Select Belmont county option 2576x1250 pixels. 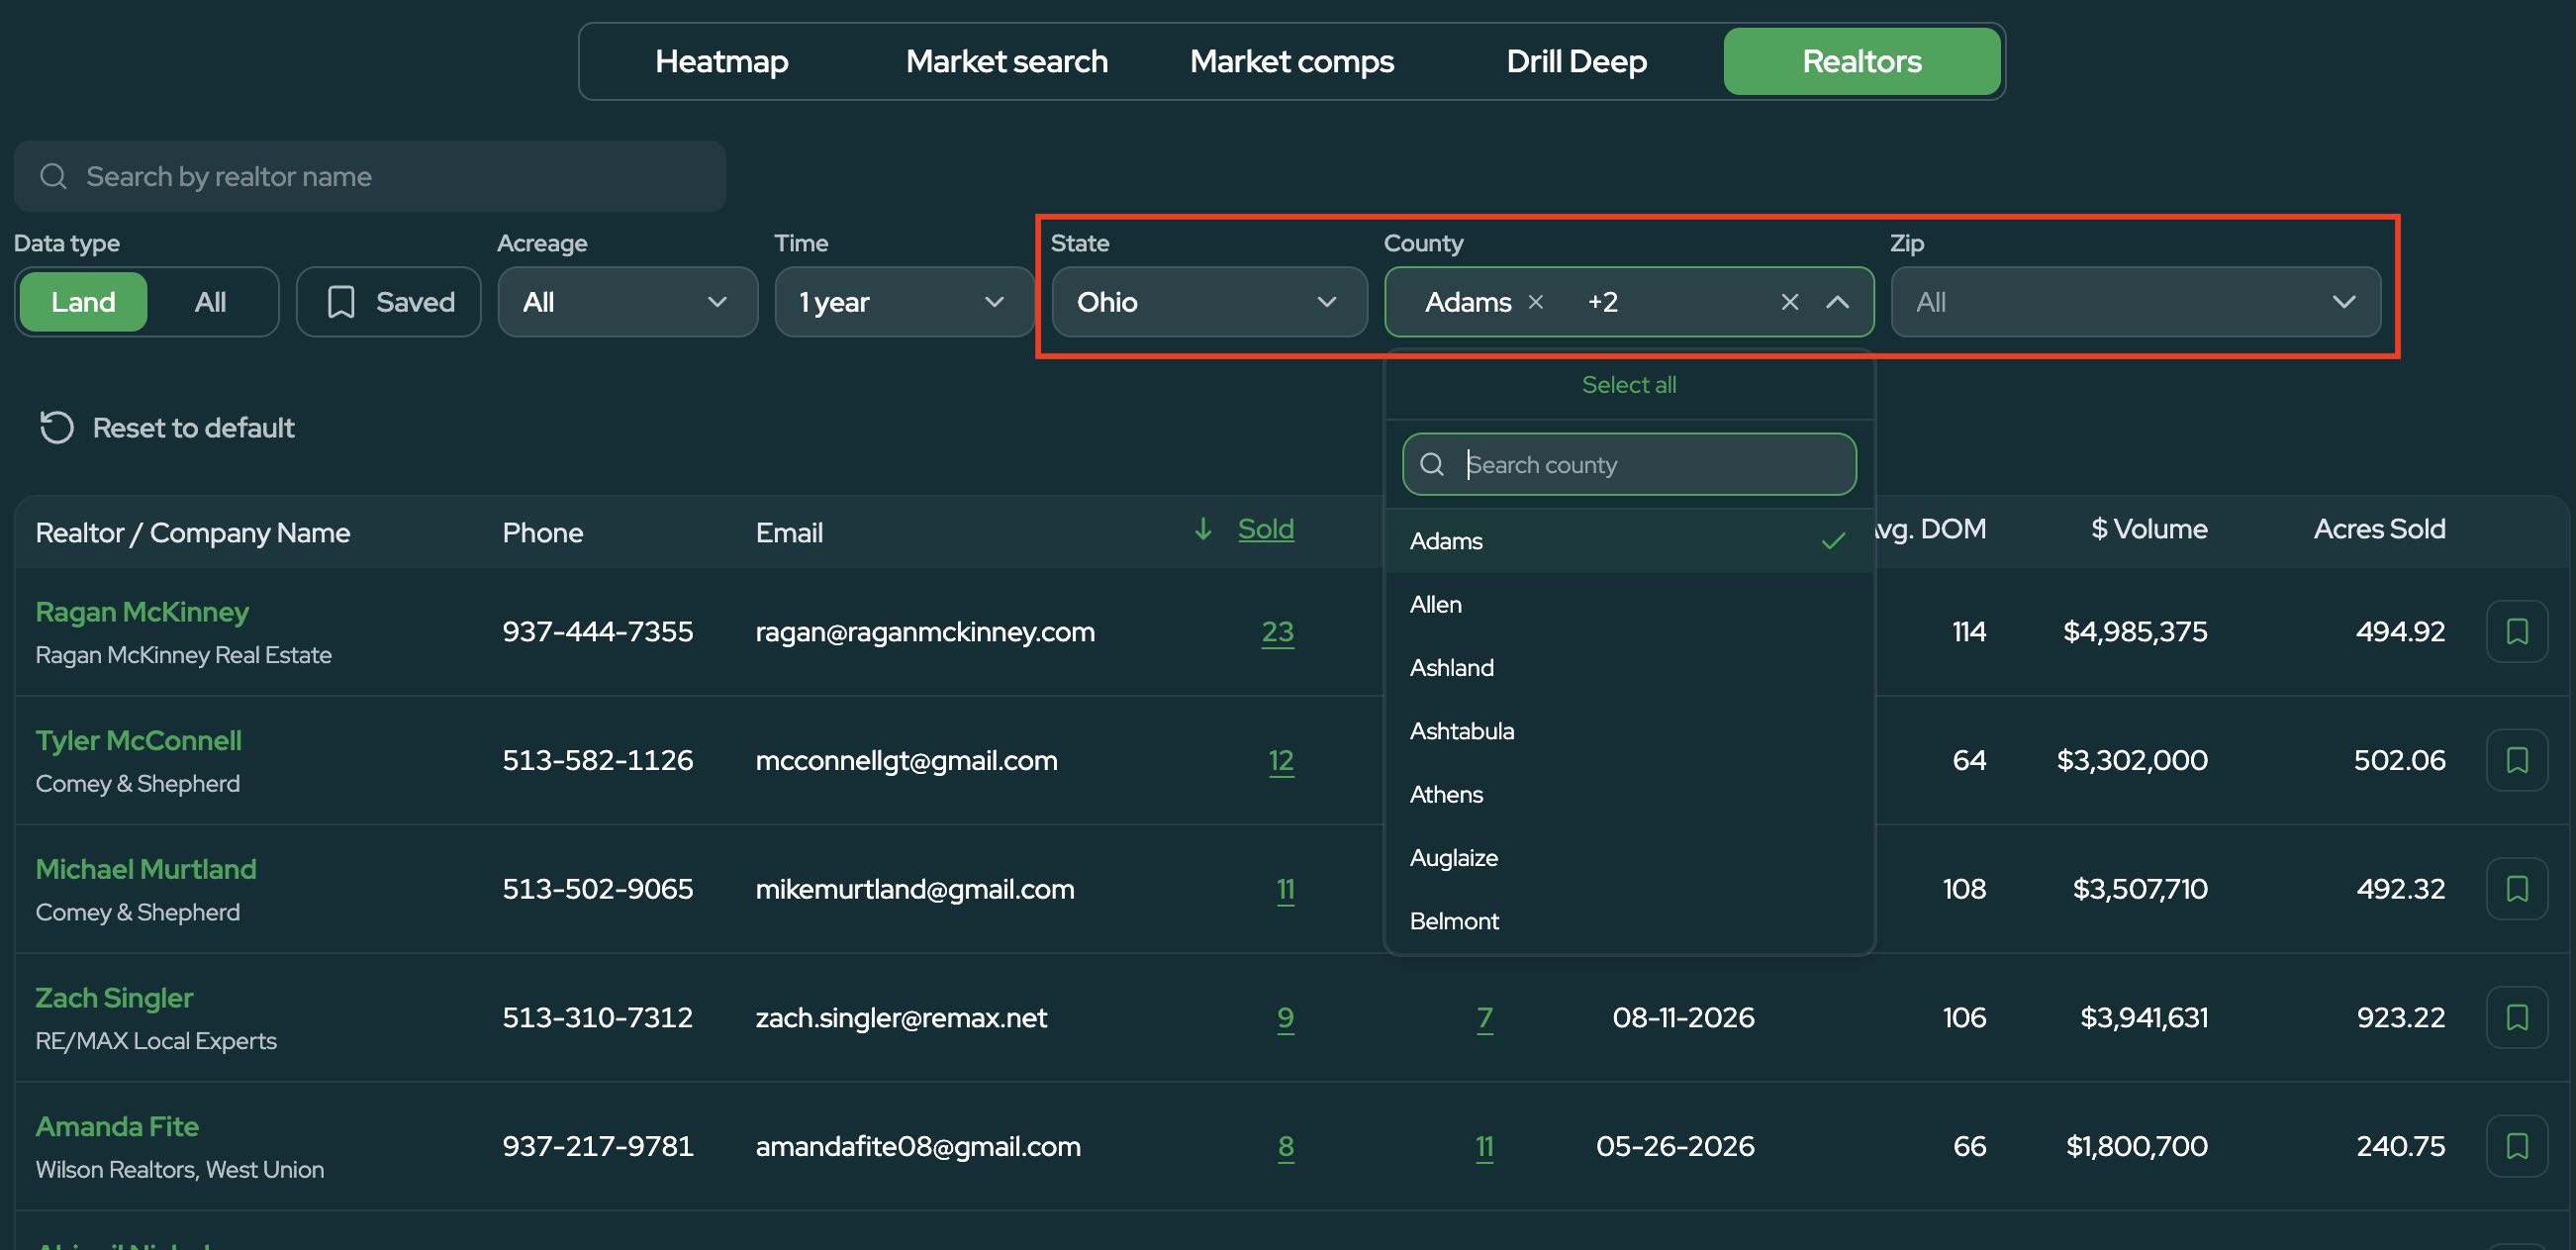[x=1628, y=920]
